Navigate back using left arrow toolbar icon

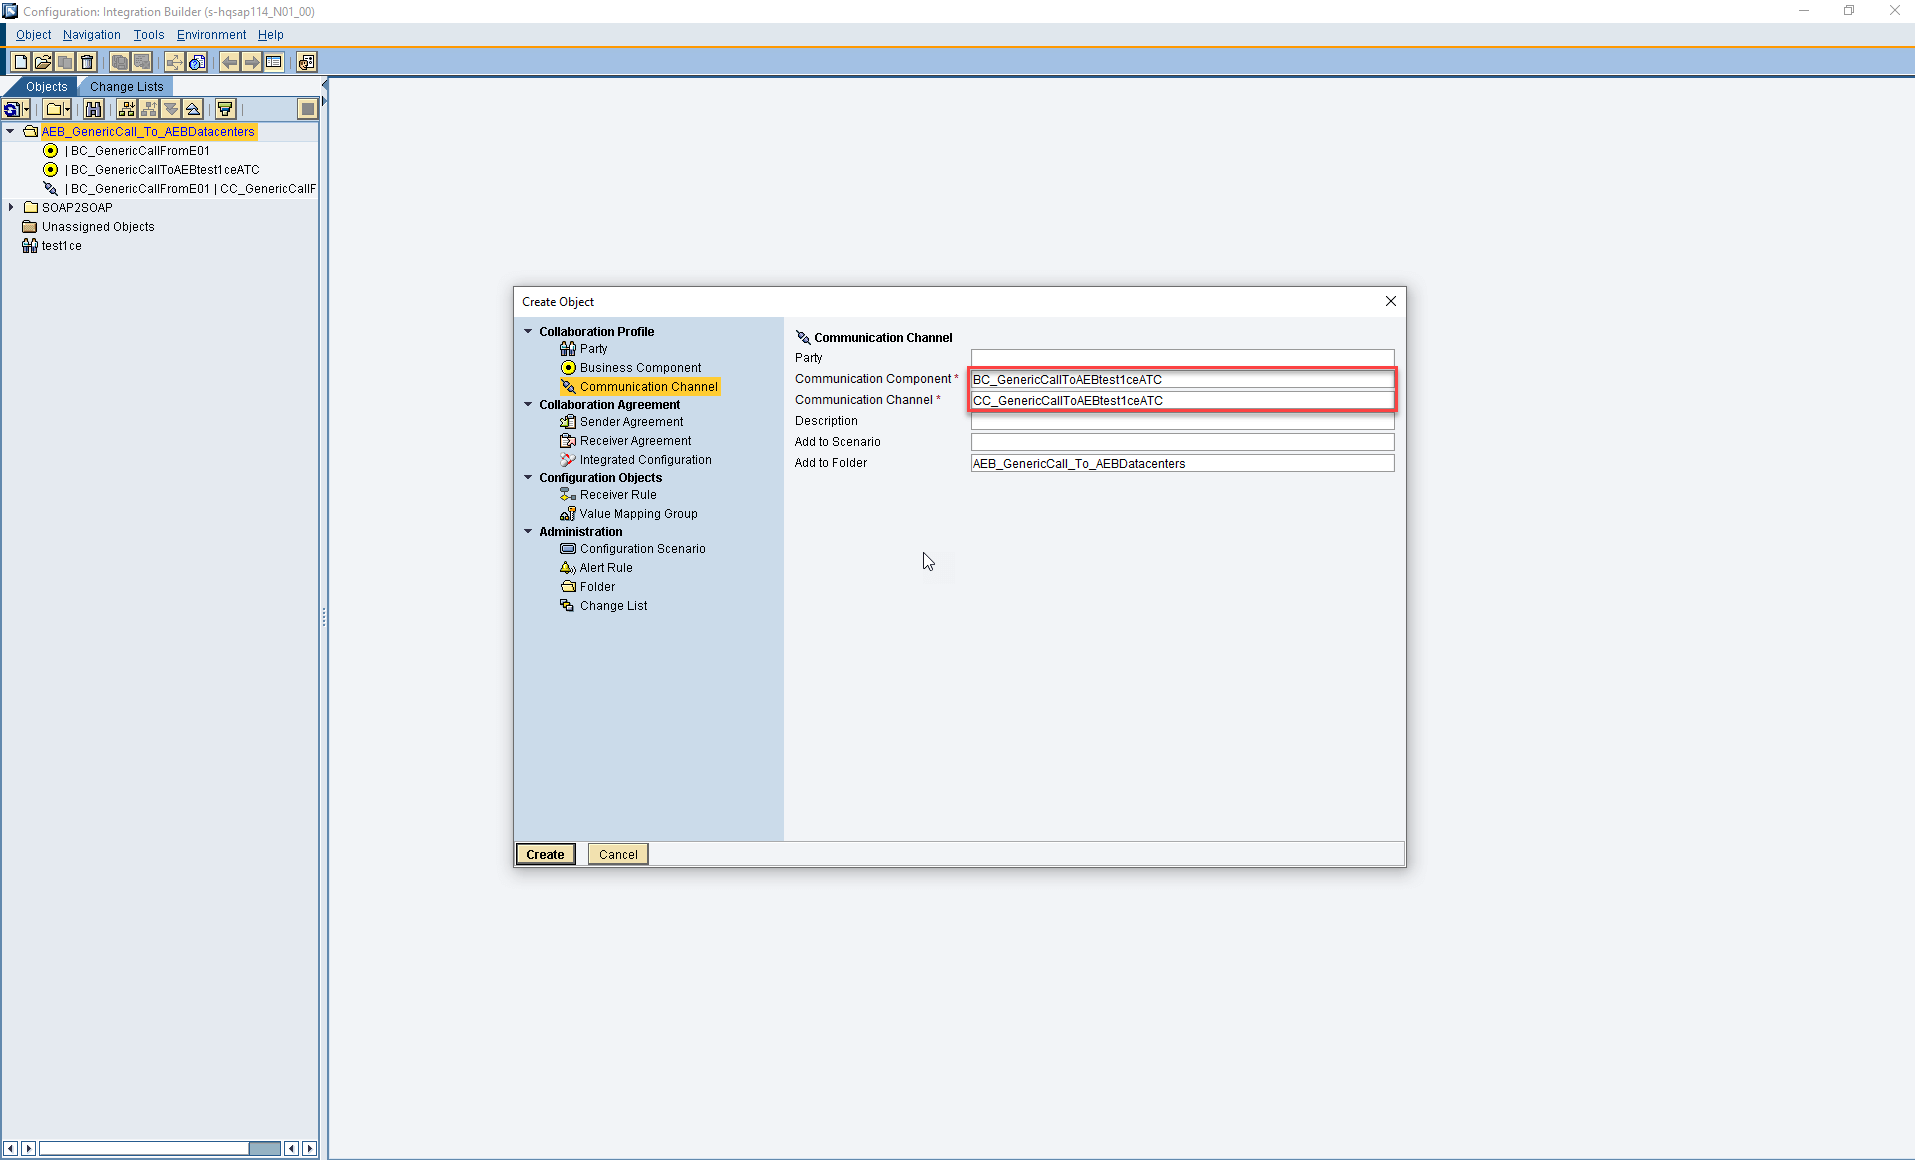point(230,62)
